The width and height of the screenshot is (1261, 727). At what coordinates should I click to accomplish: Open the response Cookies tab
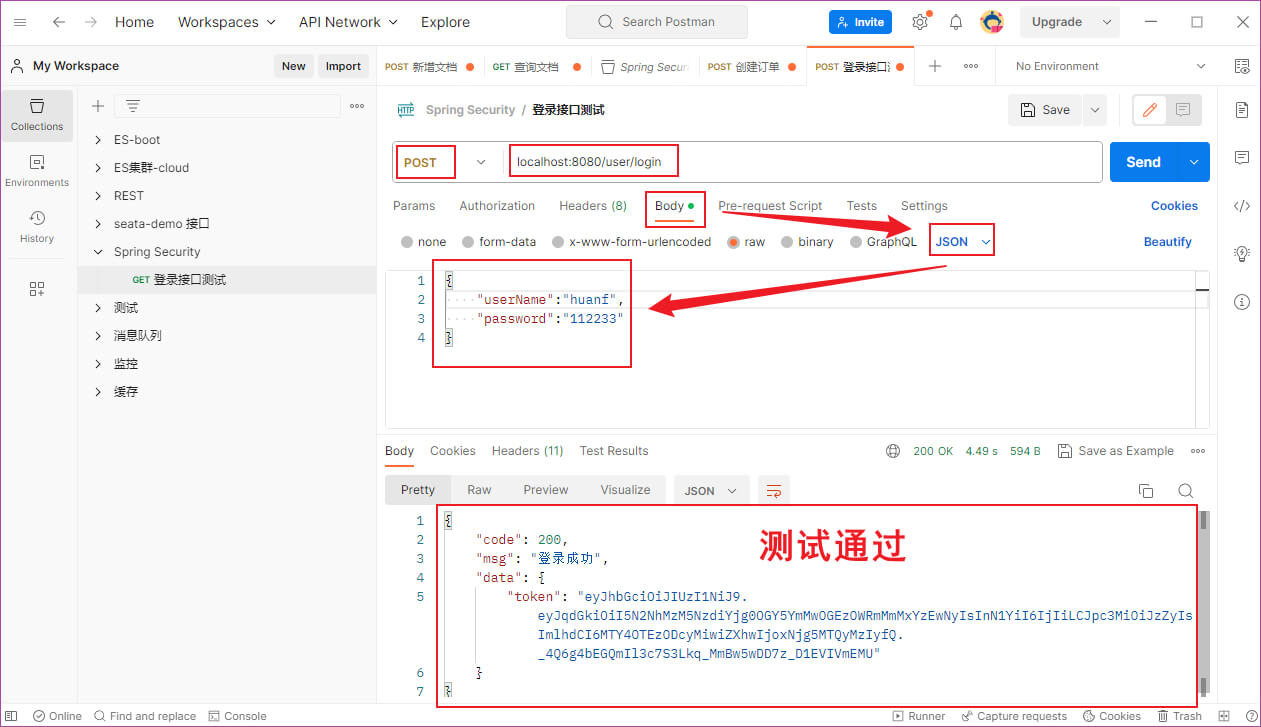(453, 451)
